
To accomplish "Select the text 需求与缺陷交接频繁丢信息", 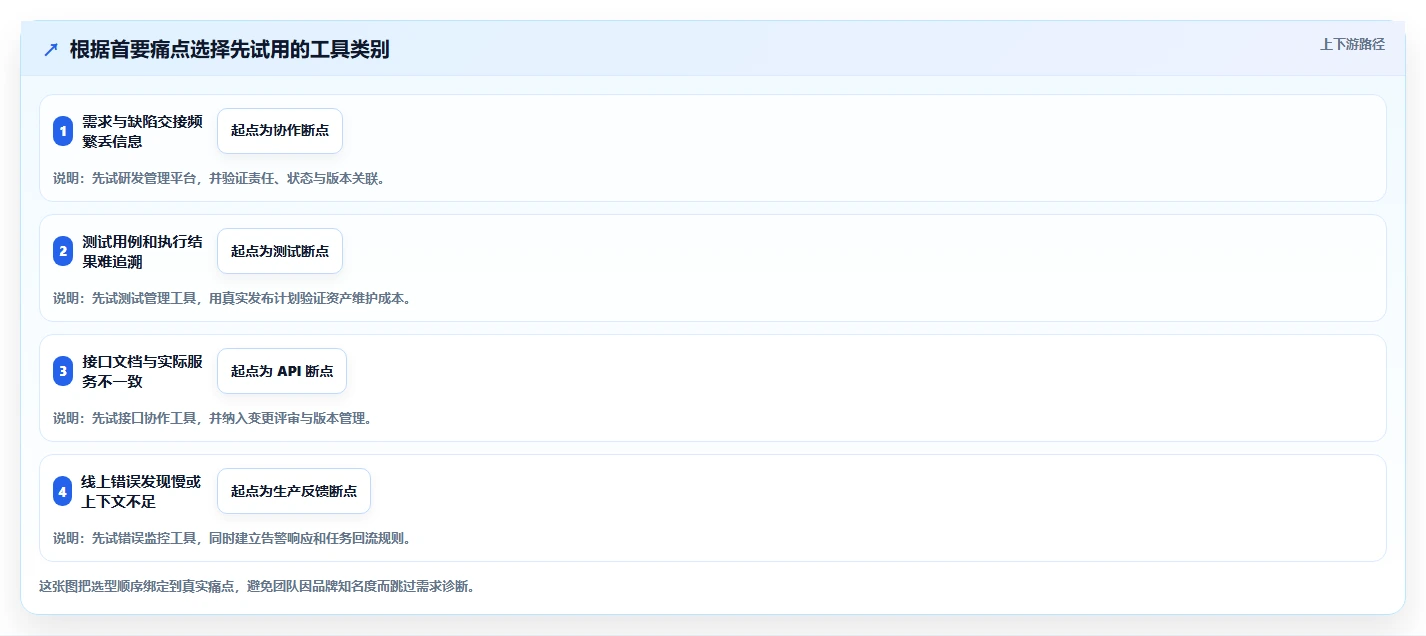I will tap(142, 131).
